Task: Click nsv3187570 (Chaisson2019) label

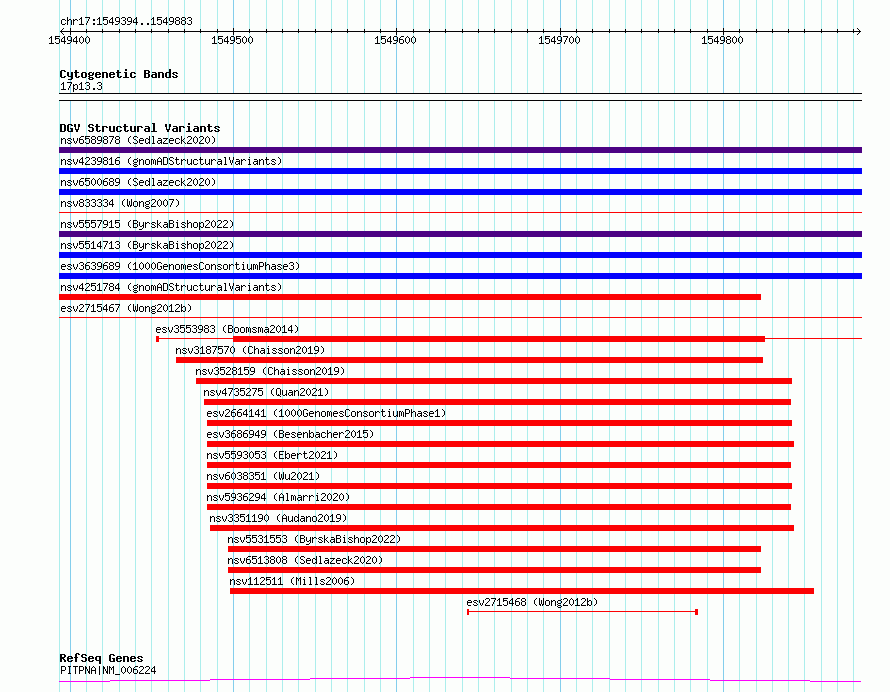Action: [x=250, y=350]
